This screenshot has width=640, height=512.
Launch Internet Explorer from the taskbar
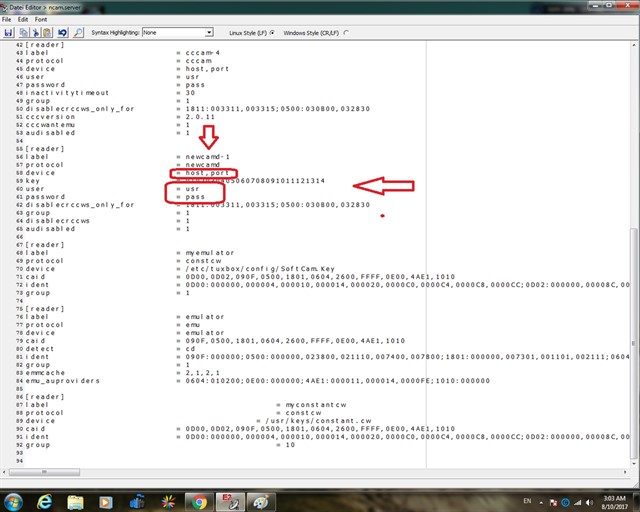pyautogui.click(x=45, y=500)
